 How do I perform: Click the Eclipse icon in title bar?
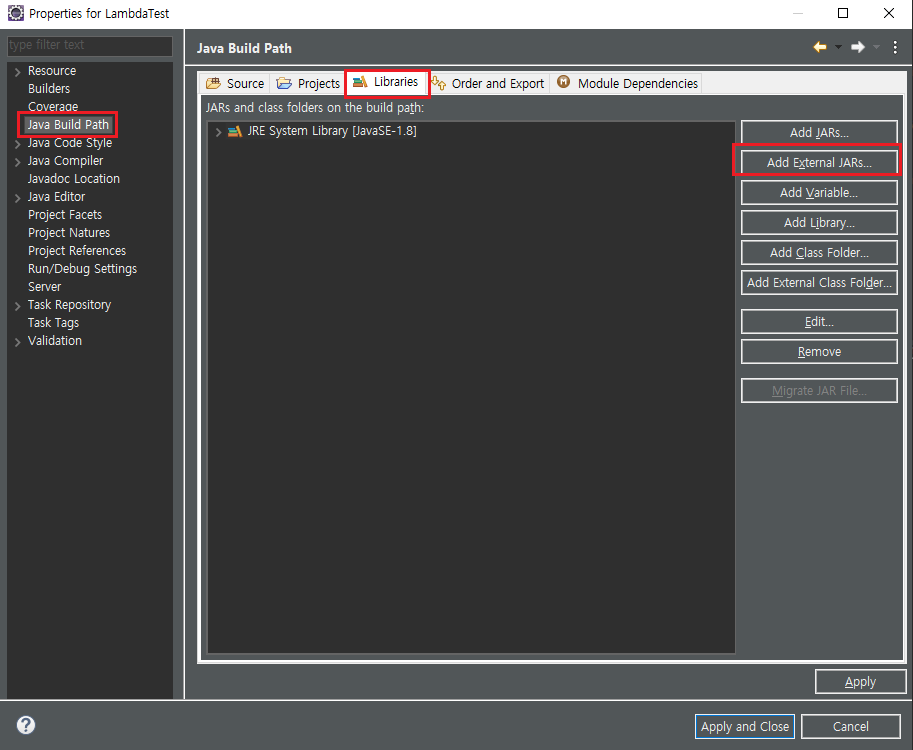(x=16, y=13)
